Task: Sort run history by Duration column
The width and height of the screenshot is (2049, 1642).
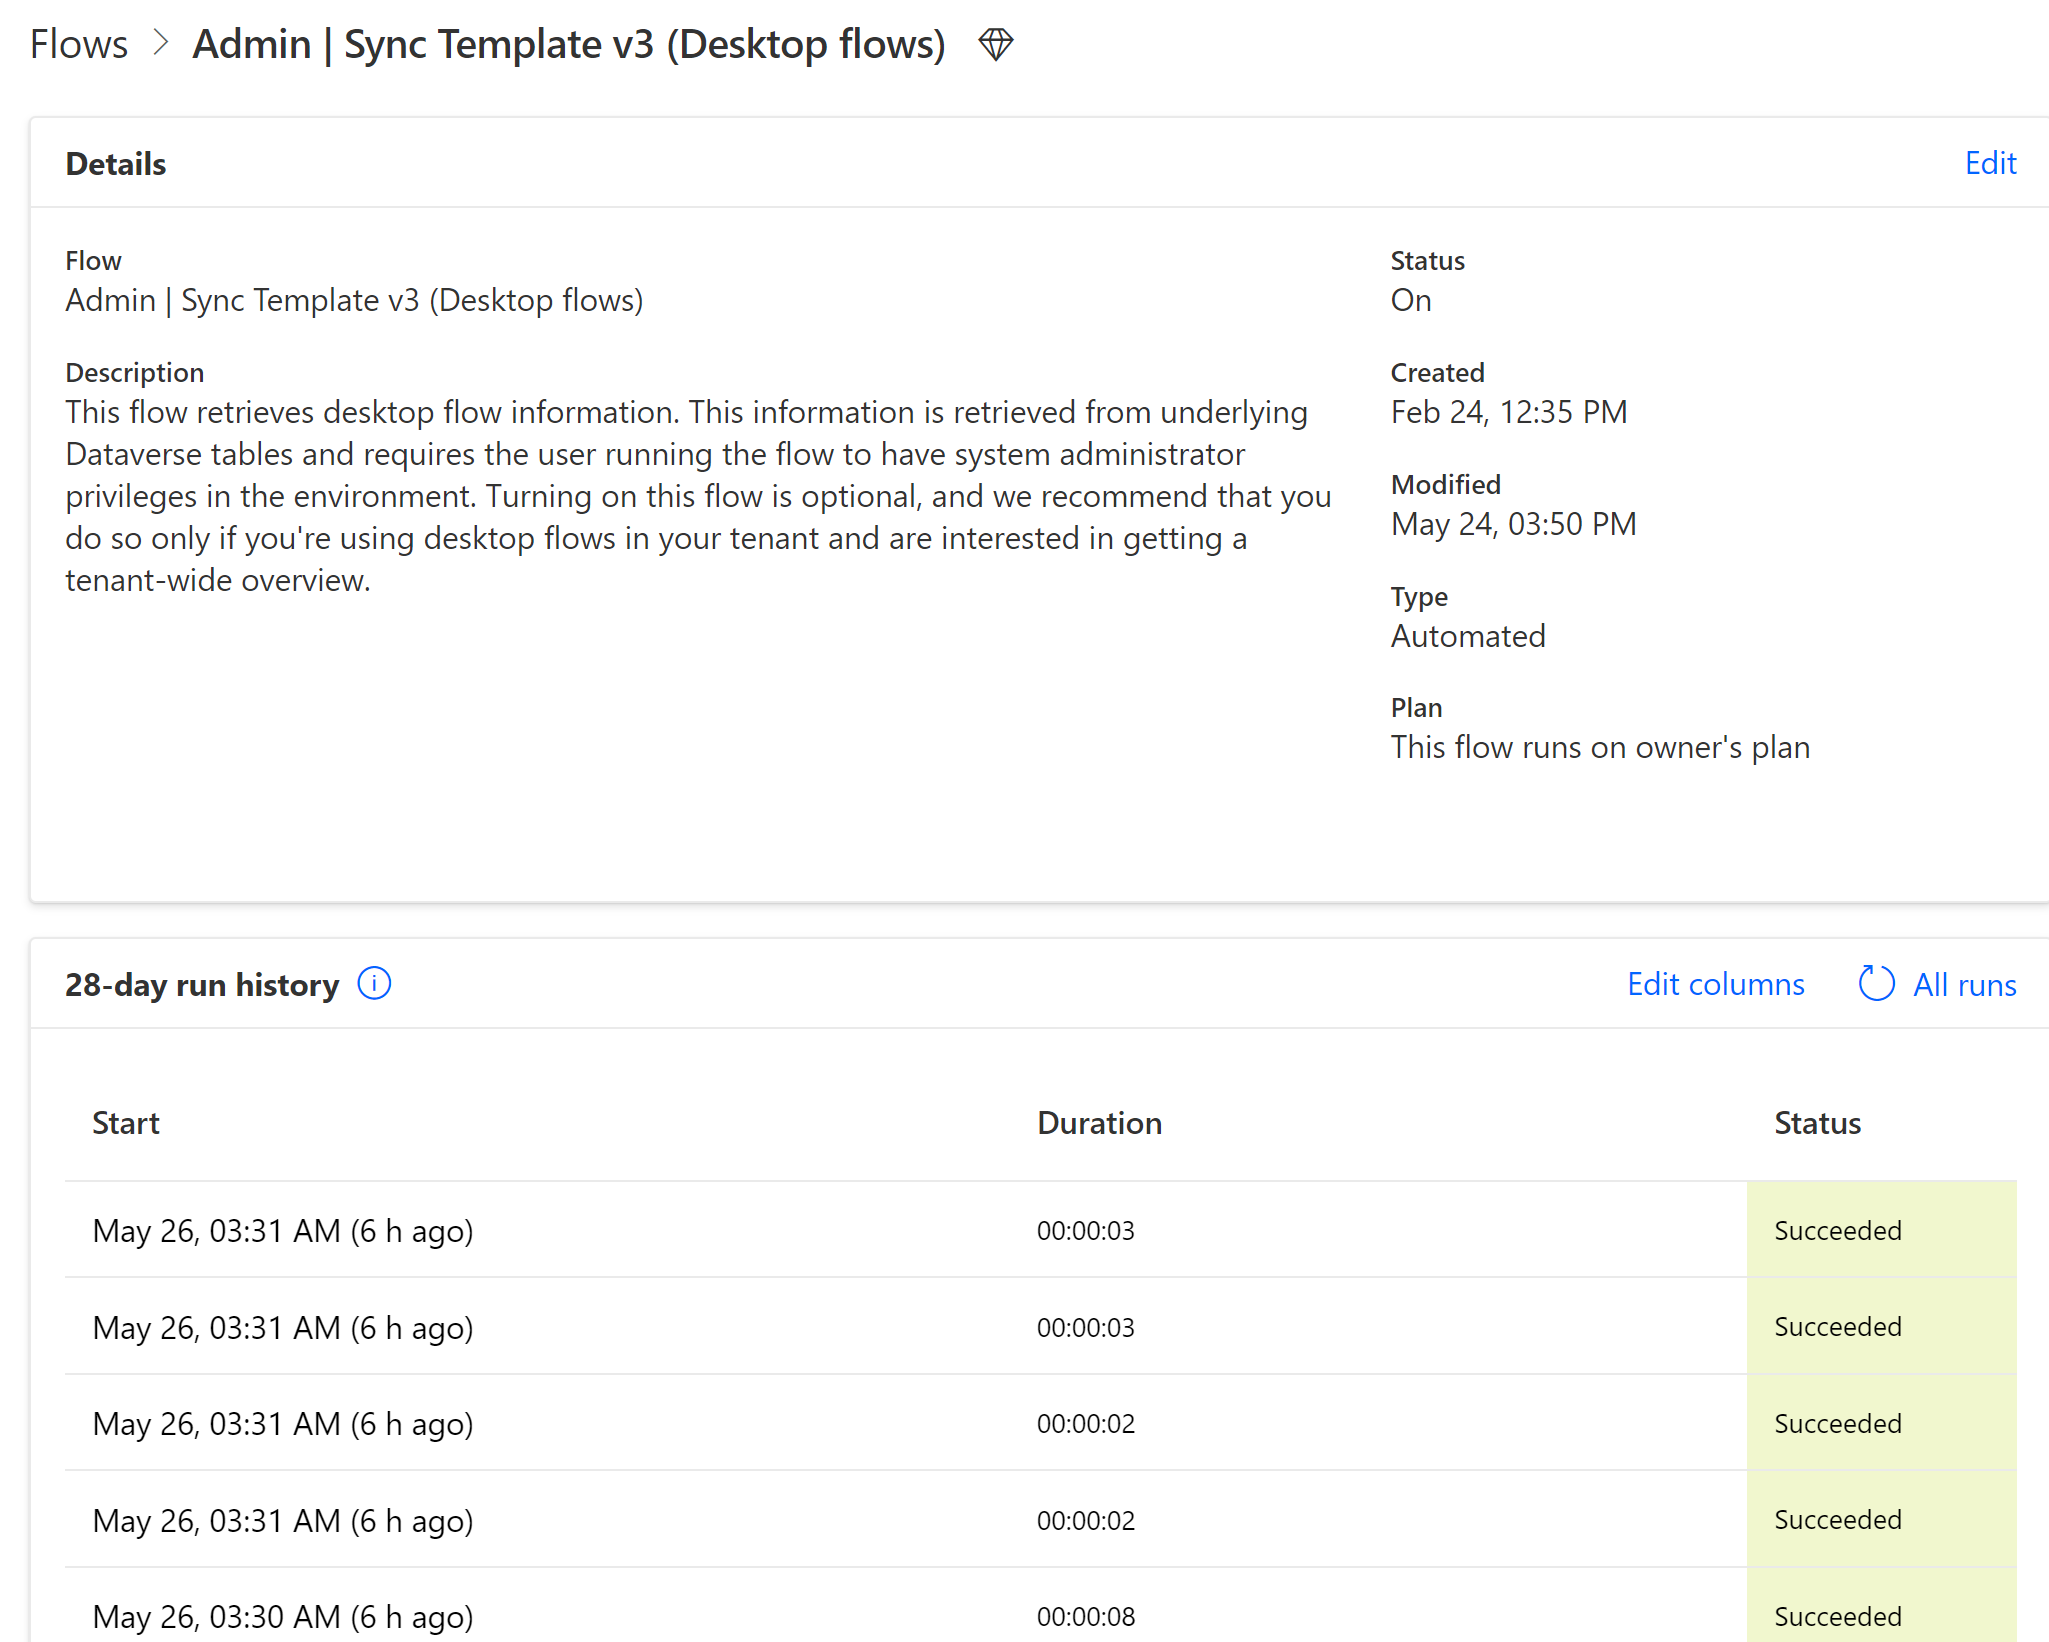Action: (x=1100, y=1122)
